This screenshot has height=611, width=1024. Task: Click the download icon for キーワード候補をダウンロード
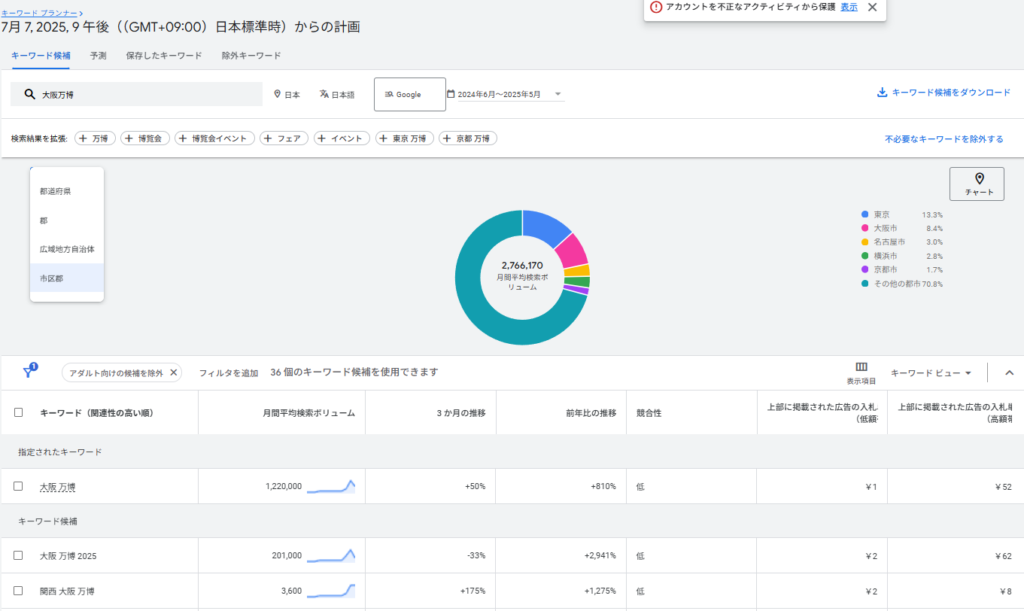(882, 93)
